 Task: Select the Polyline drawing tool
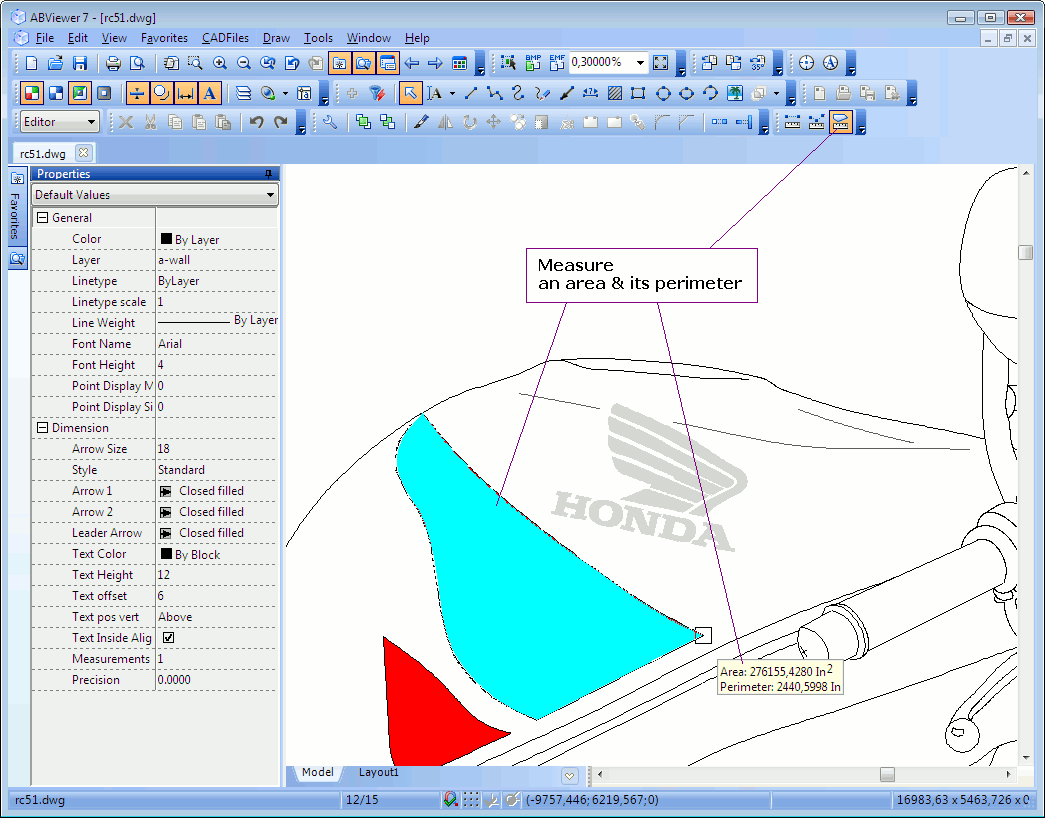pyautogui.click(x=494, y=93)
